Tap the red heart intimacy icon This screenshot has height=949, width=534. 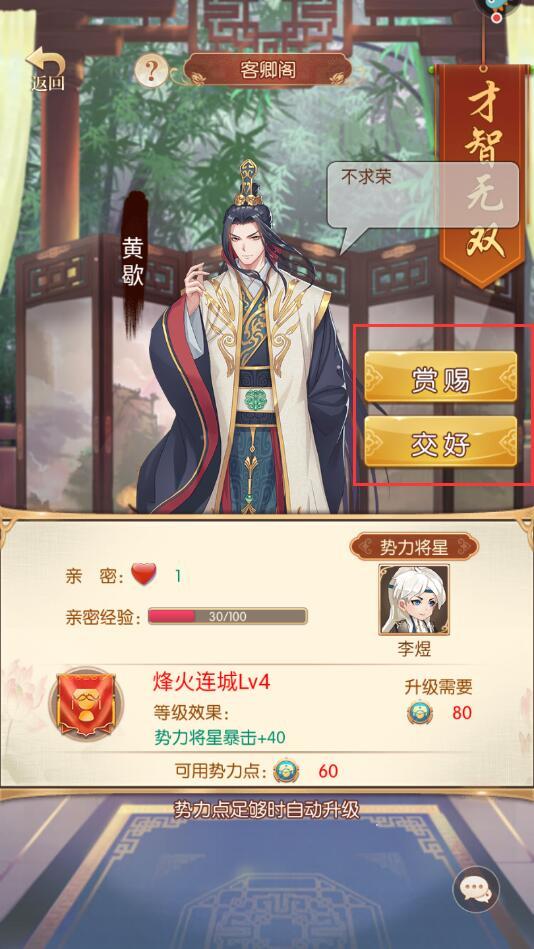tap(143, 574)
